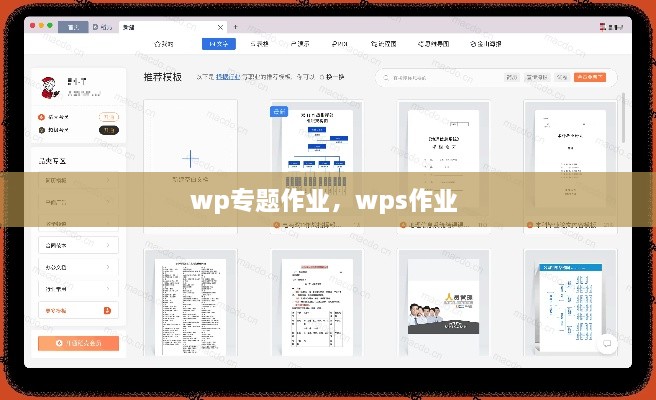Switch to the dark blue home tab

pyautogui.click(x=73, y=27)
